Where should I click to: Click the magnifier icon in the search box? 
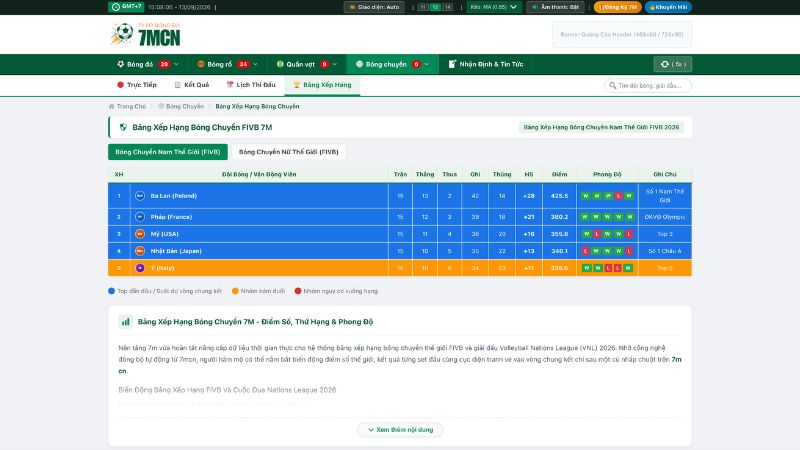click(612, 86)
